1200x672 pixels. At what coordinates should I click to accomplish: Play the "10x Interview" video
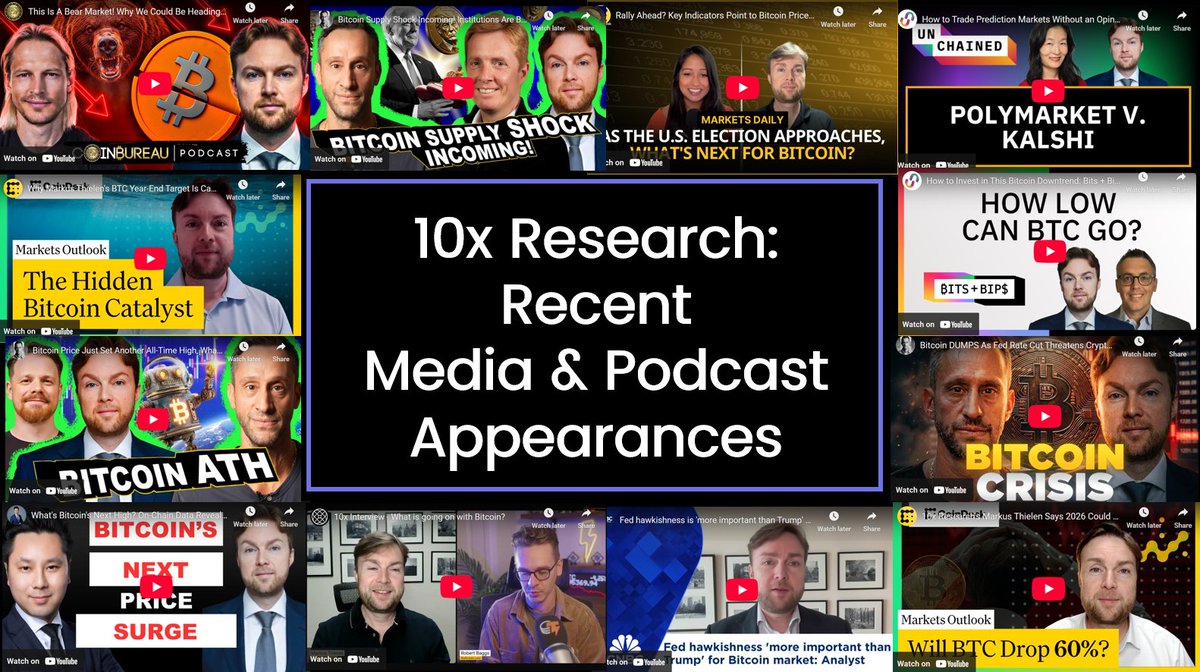456,588
